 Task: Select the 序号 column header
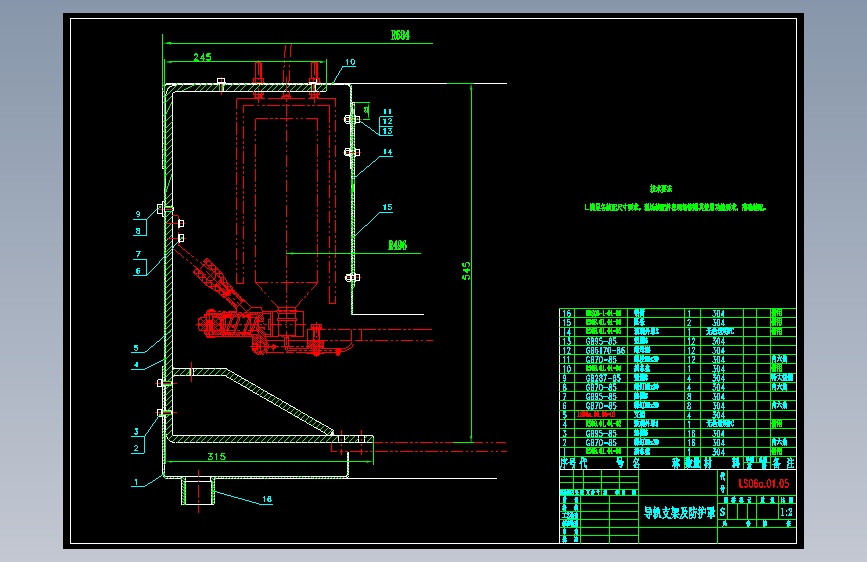[x=569, y=463]
